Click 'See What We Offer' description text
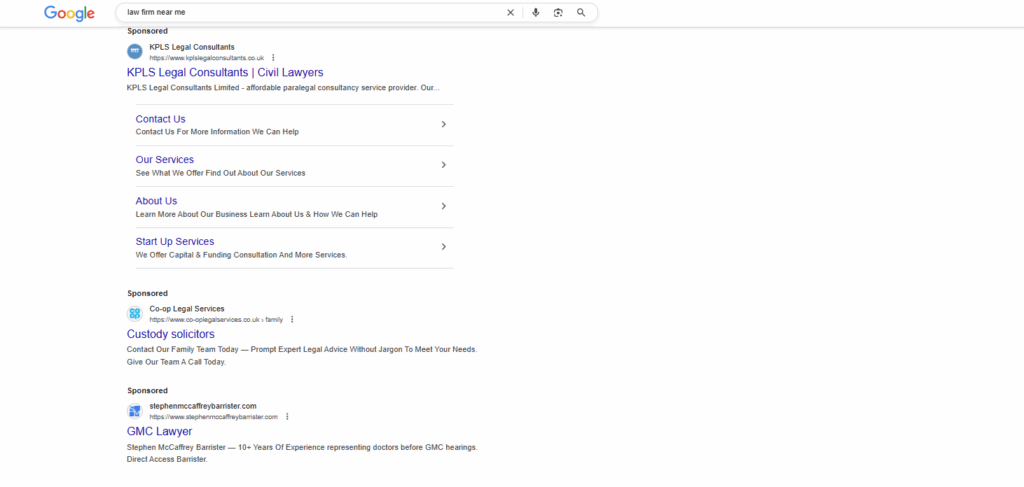The width and height of the screenshot is (1024, 487). [x=221, y=173]
